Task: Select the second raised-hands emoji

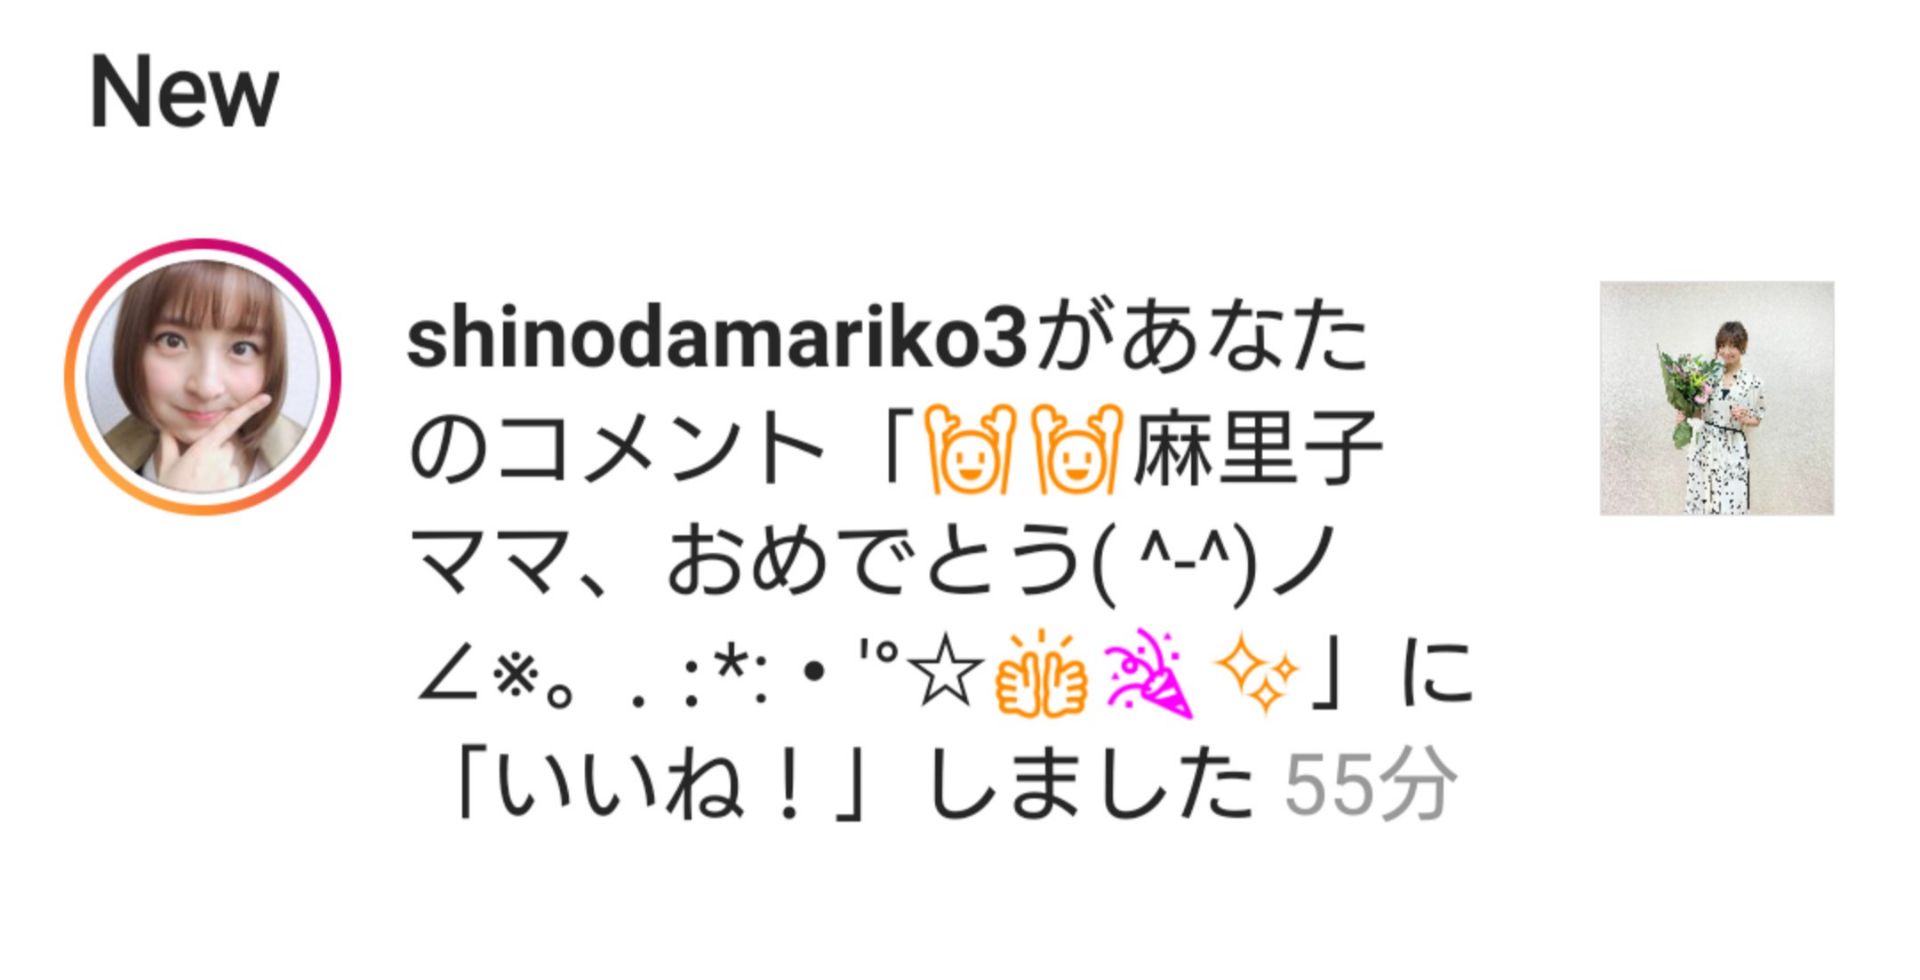Action: [1077, 450]
